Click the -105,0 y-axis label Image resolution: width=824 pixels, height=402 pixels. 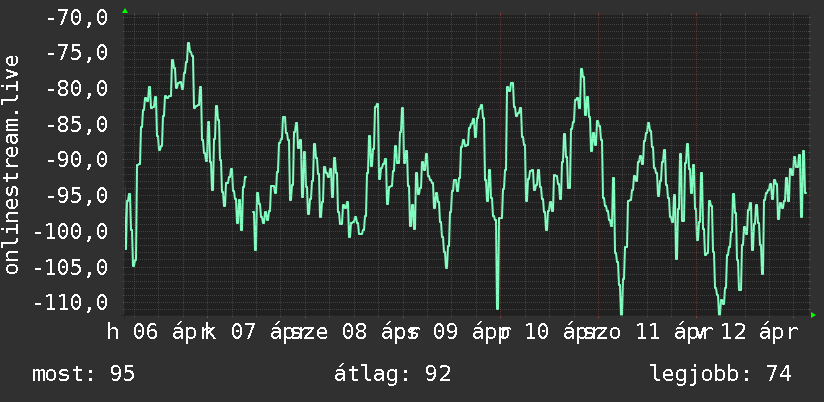point(71,267)
